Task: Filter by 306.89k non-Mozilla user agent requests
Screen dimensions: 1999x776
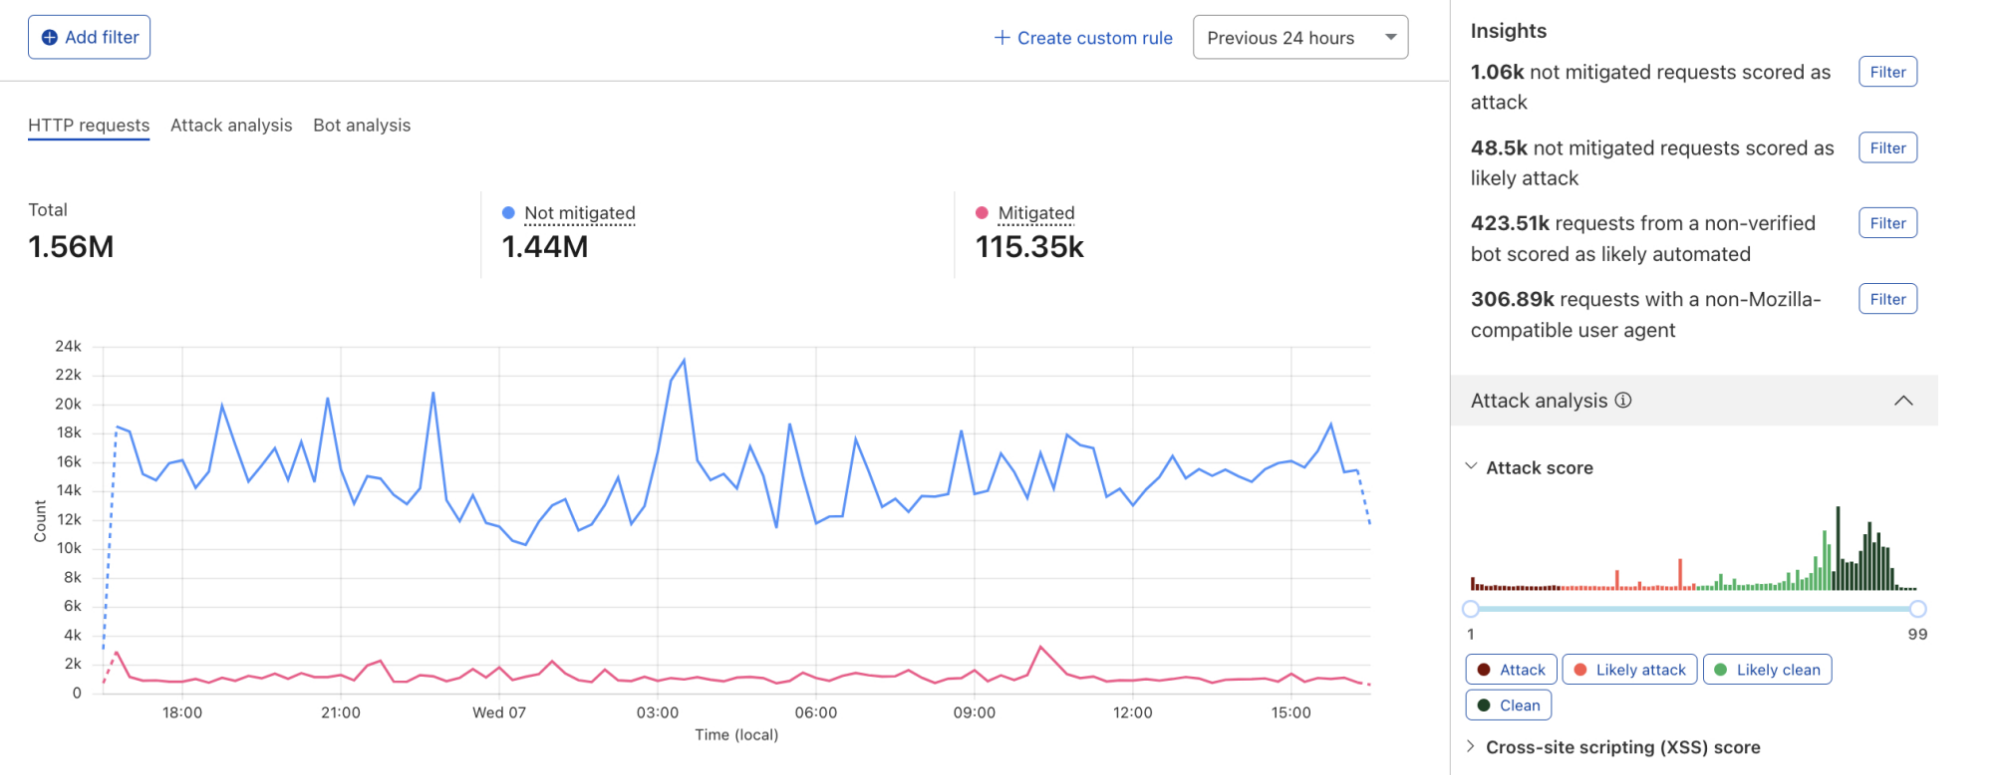Action: [x=1888, y=299]
